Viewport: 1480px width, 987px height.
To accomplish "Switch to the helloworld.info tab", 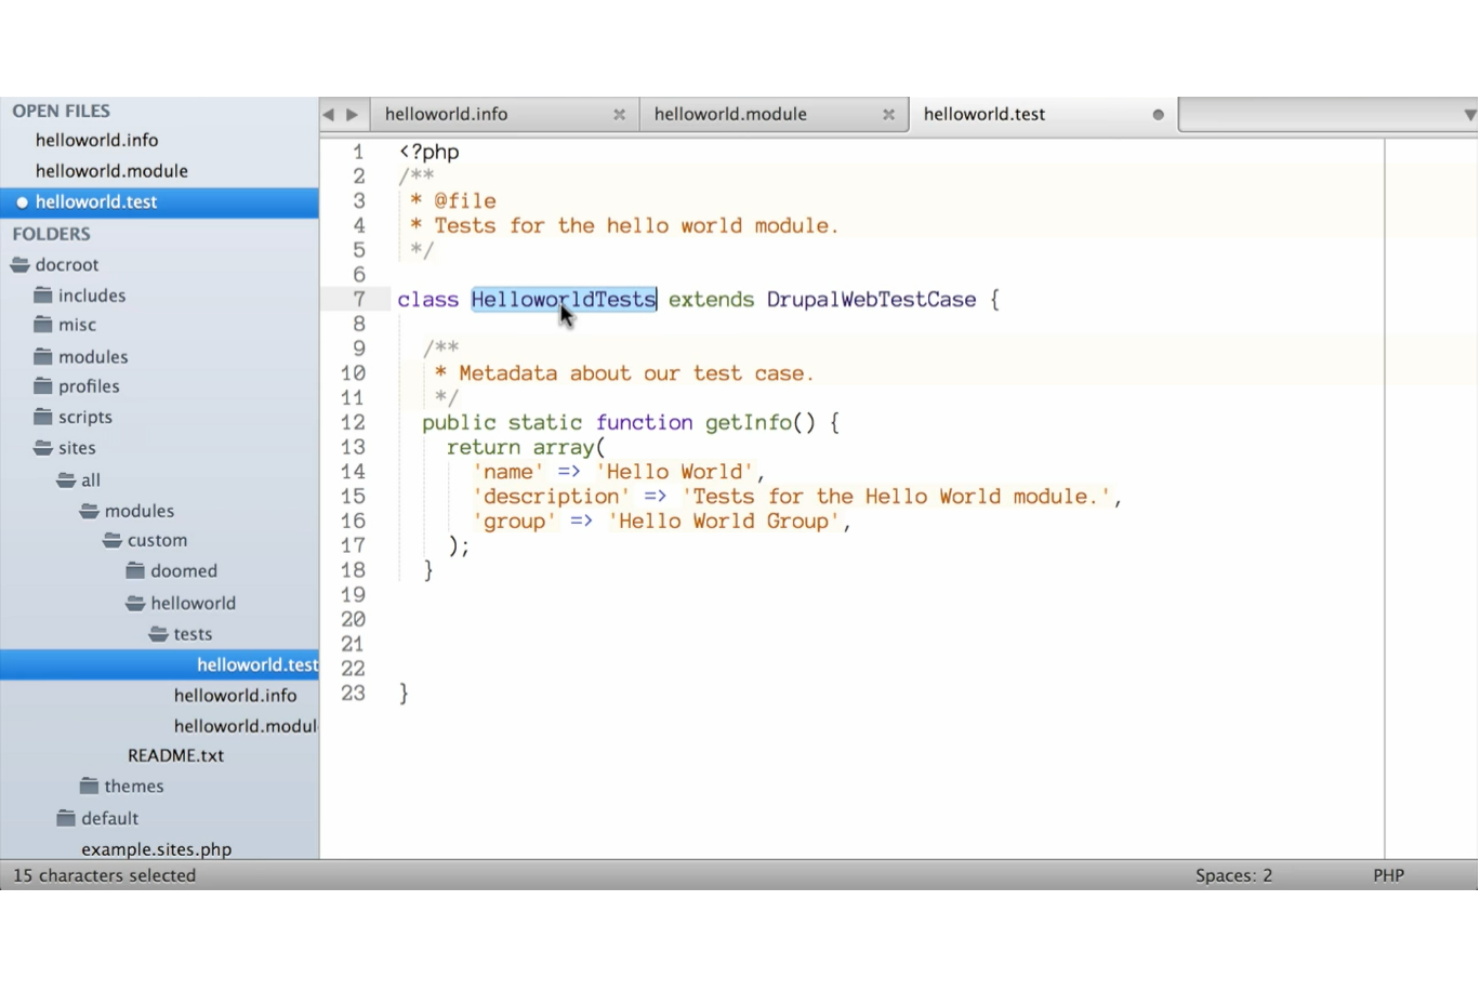I will 446,113.
